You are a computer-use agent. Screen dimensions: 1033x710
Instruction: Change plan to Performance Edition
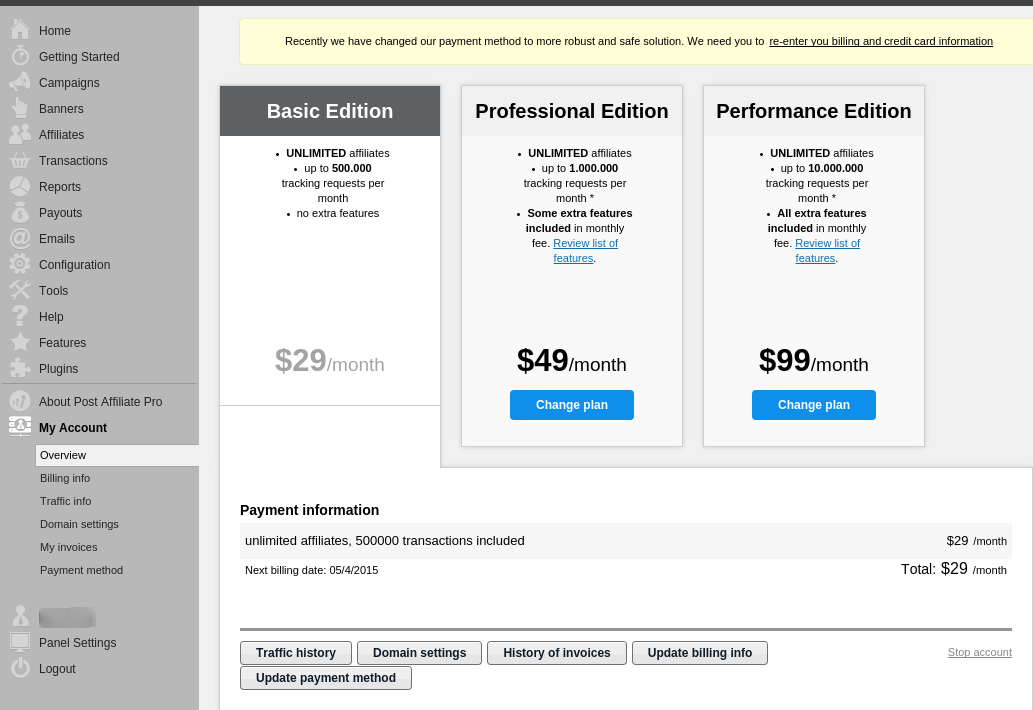click(813, 405)
